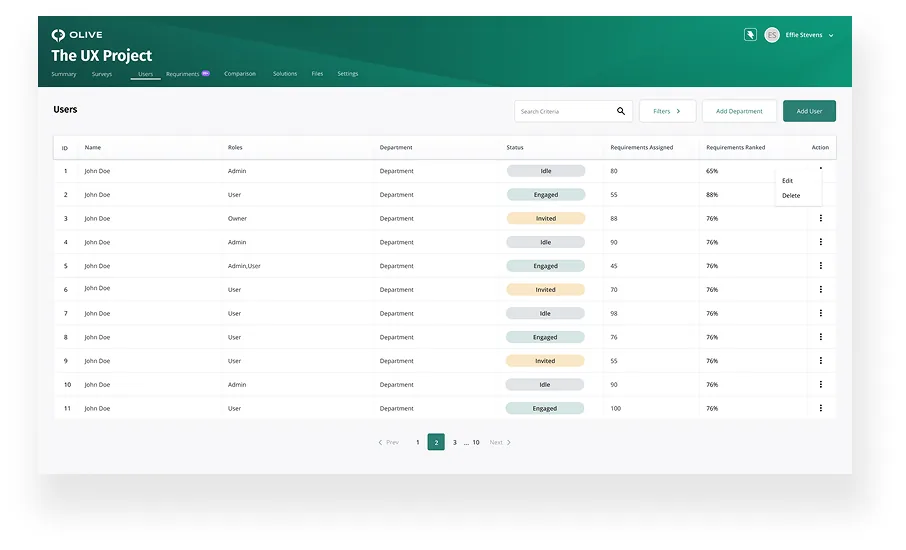
Task: Click the ES user avatar
Action: click(x=771, y=35)
